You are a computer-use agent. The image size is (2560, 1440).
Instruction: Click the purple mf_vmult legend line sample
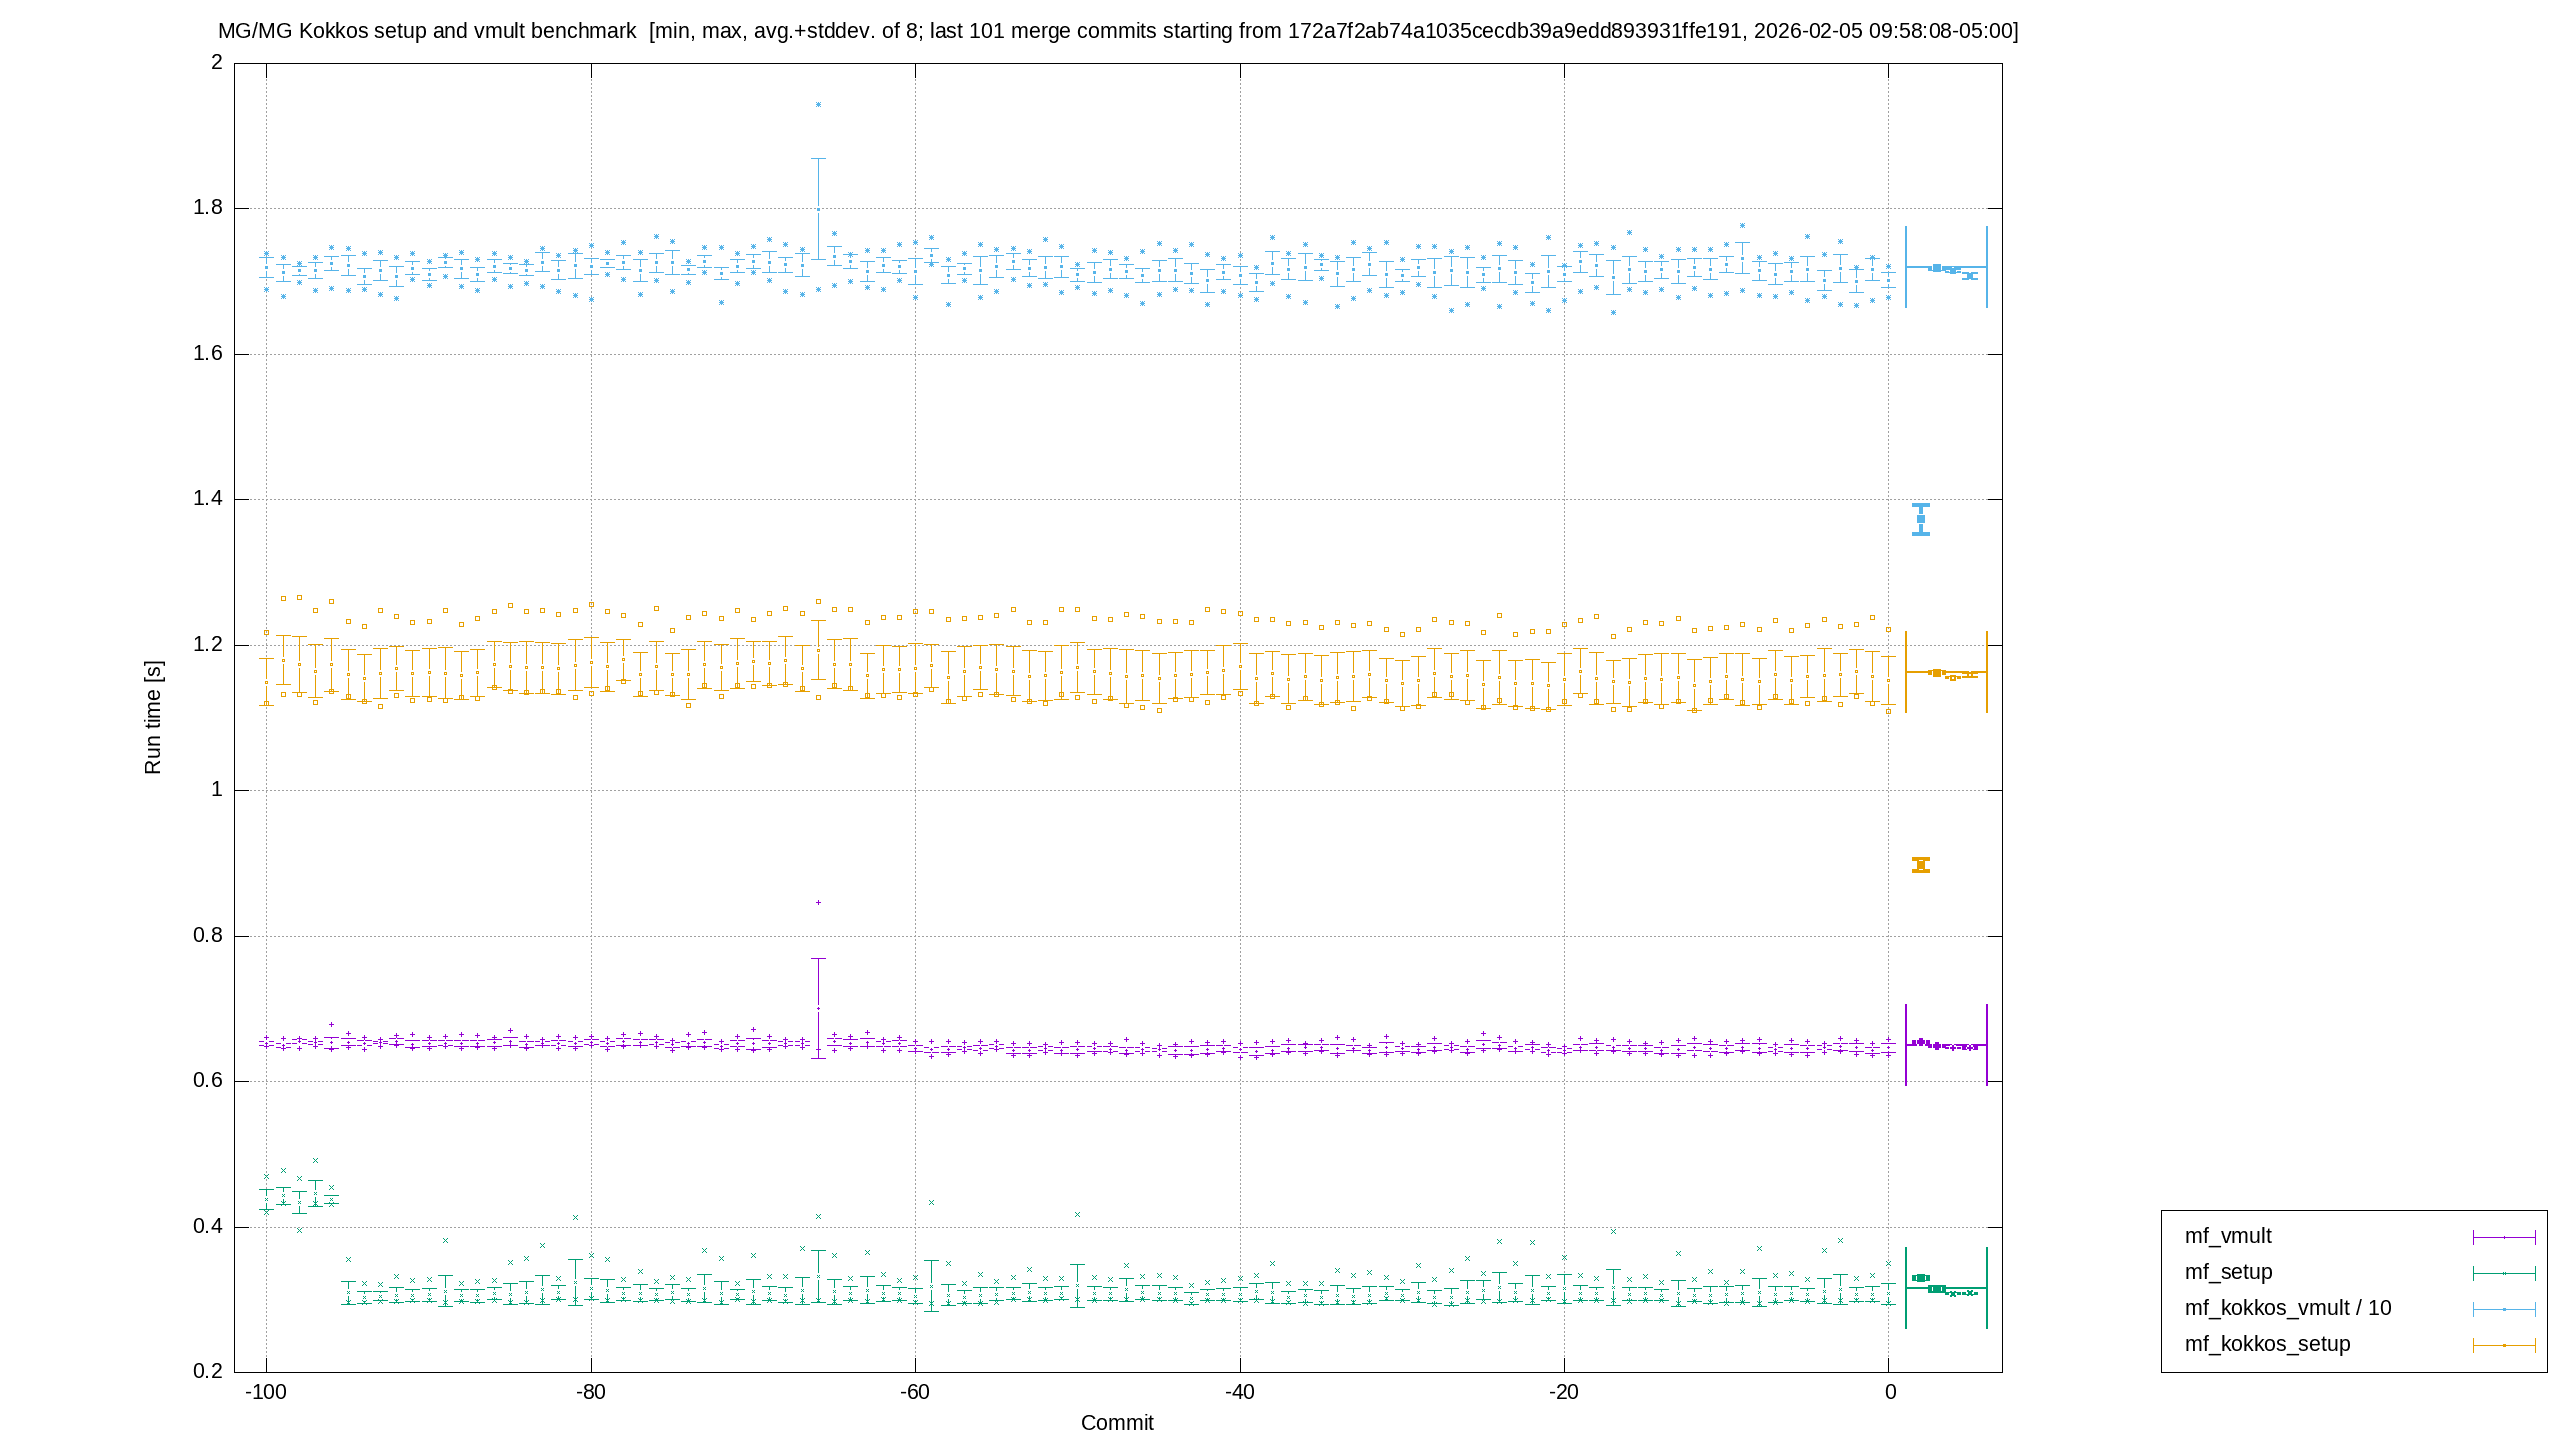(2504, 1237)
